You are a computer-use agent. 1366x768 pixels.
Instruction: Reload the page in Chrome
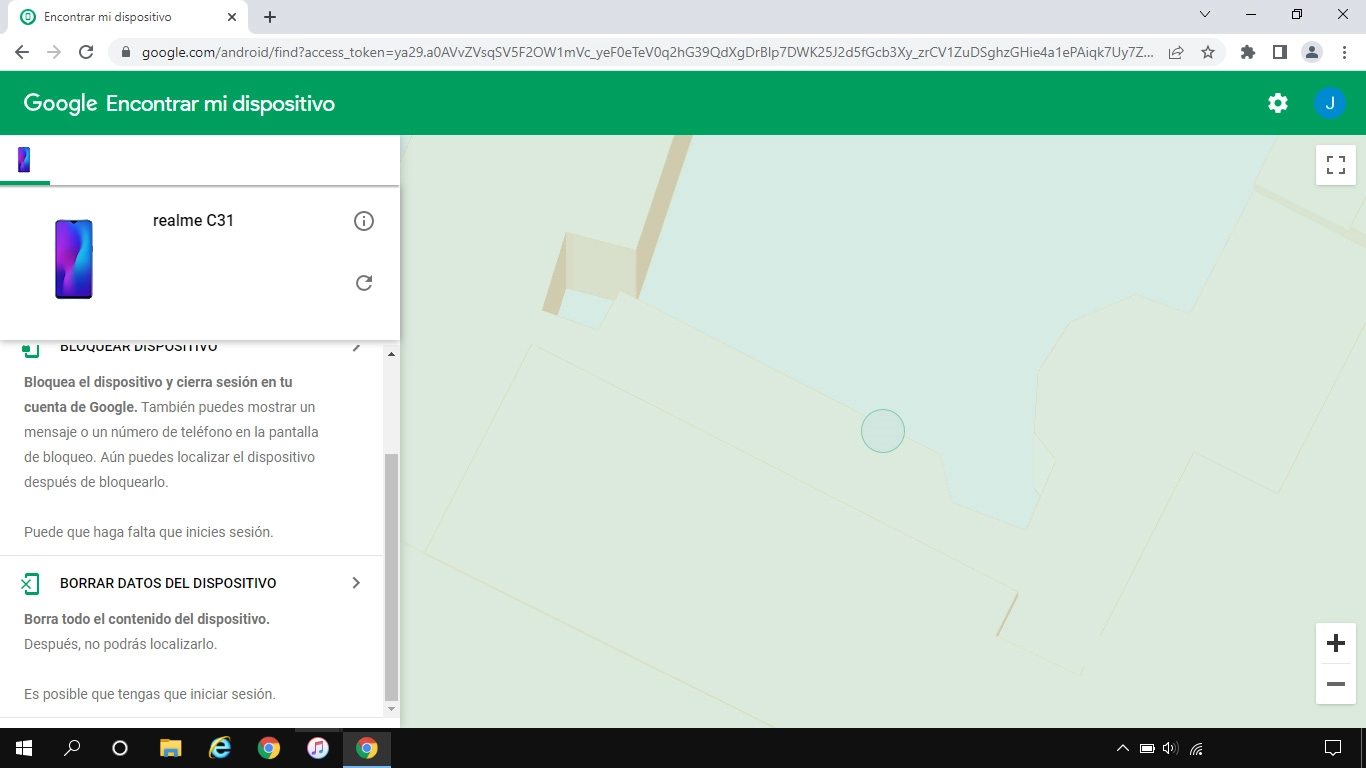86,52
